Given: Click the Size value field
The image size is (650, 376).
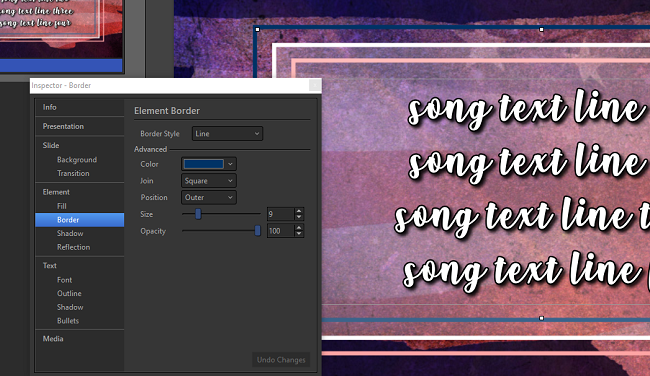Looking at the screenshot, I should point(281,214).
